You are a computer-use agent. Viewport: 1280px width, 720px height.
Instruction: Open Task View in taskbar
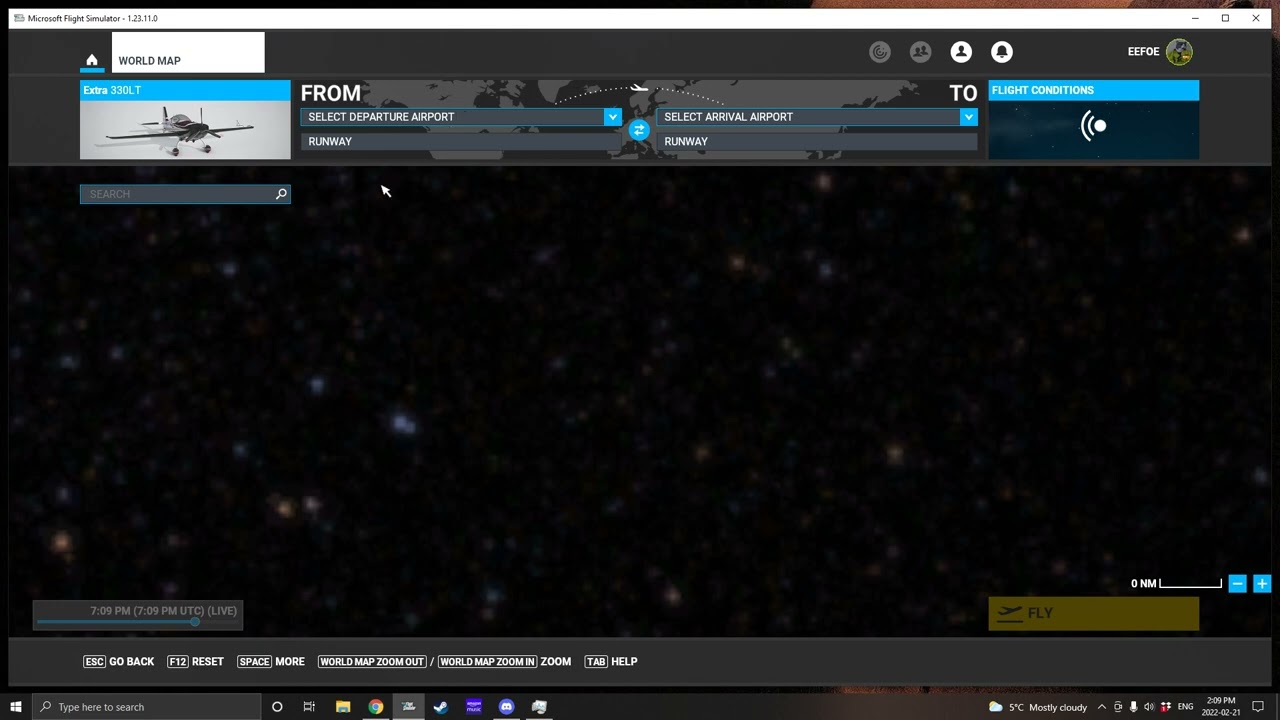[309, 707]
